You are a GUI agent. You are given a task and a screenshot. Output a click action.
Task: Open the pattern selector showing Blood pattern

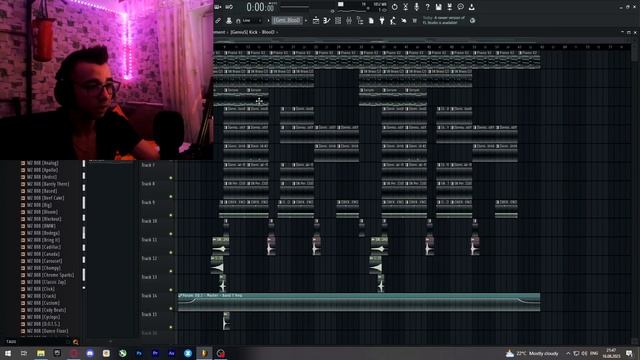click(287, 20)
